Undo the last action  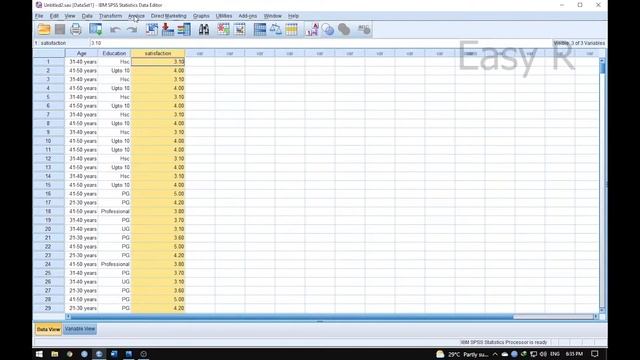click(x=116, y=29)
